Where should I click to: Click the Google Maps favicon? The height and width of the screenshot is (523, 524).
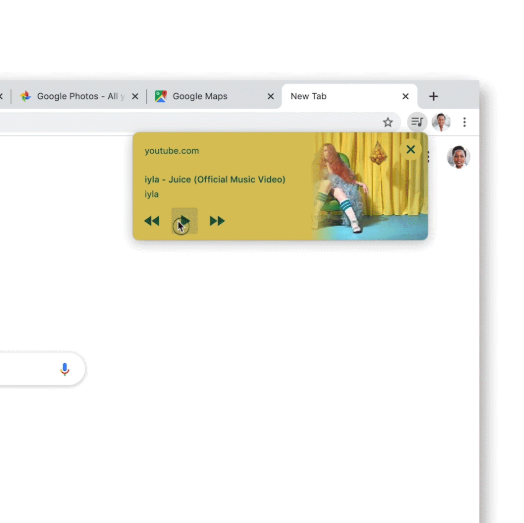click(x=161, y=96)
